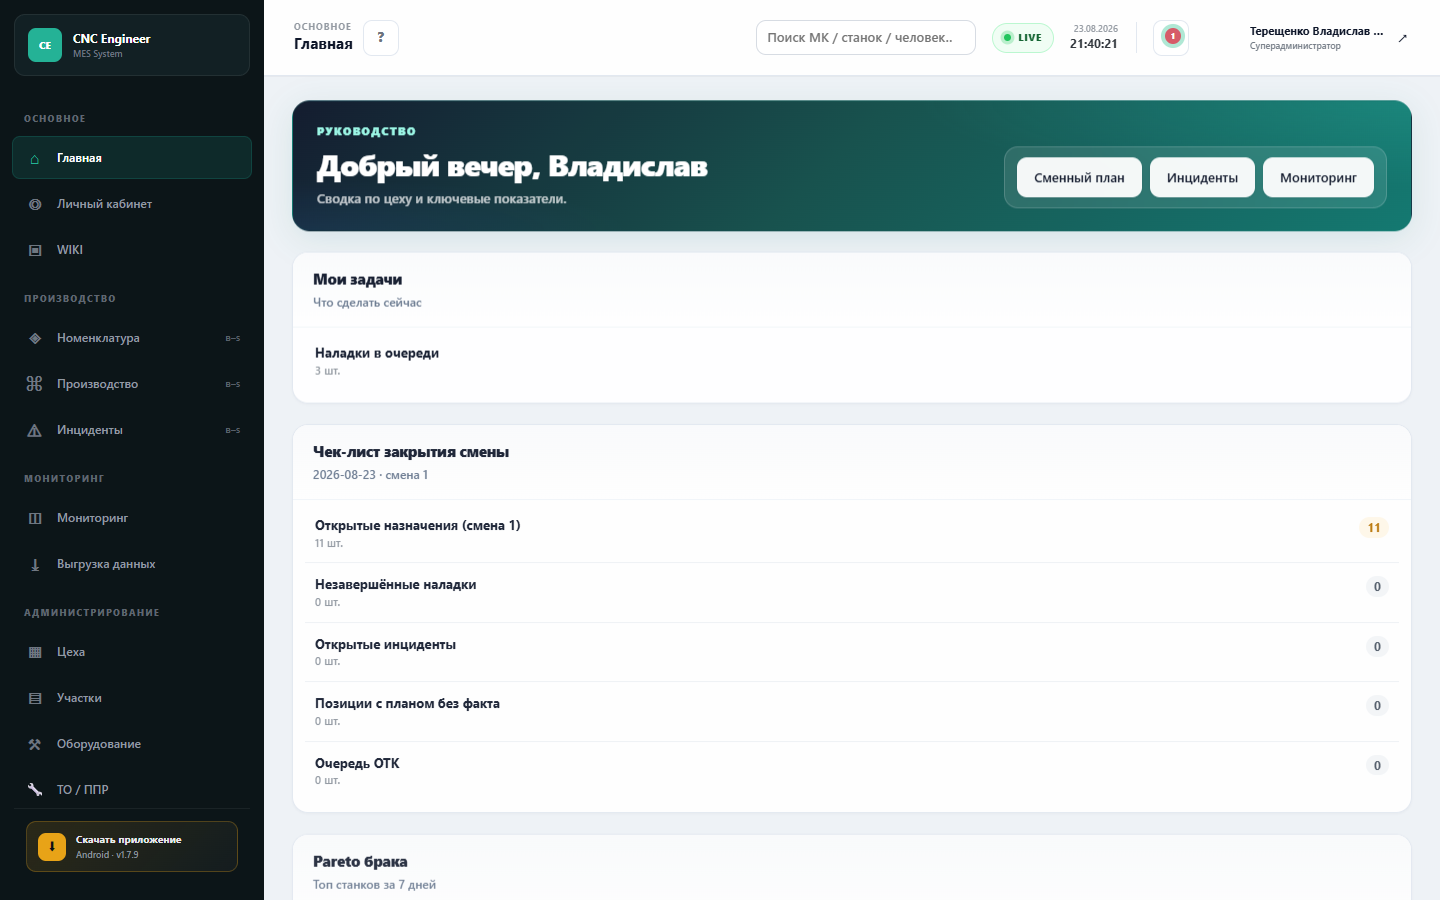Image resolution: width=1440 pixels, height=900 pixels.
Task: Click Позиции с планом без факта row
Action: [x=852, y=712]
